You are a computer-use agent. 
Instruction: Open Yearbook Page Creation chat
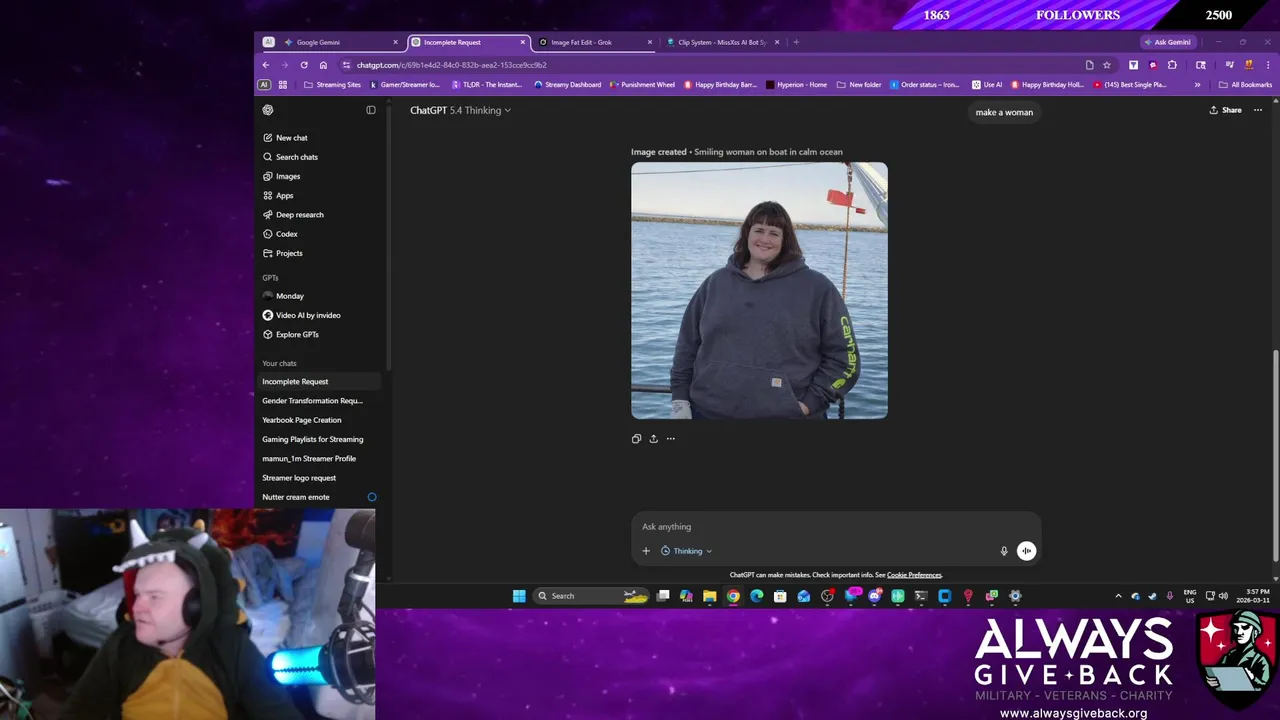(x=320, y=420)
